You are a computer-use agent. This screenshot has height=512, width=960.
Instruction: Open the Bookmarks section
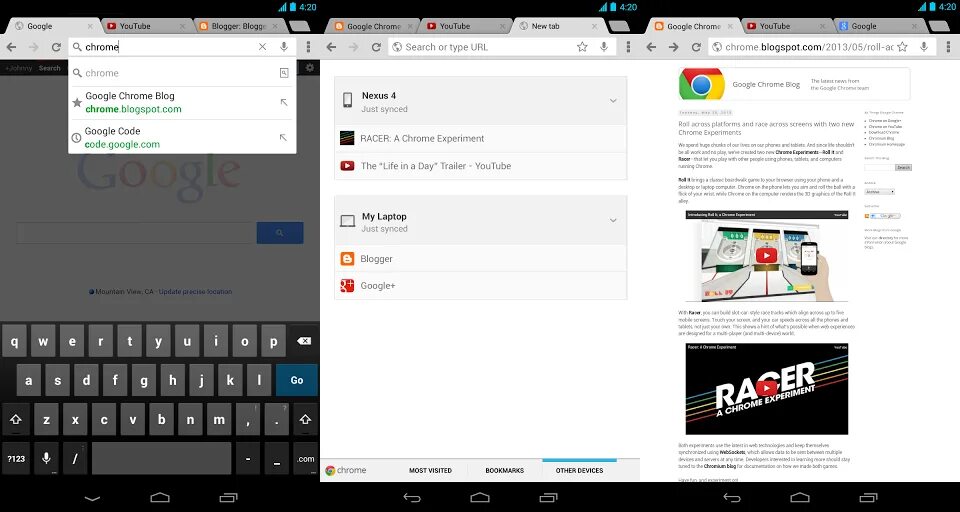[504, 470]
